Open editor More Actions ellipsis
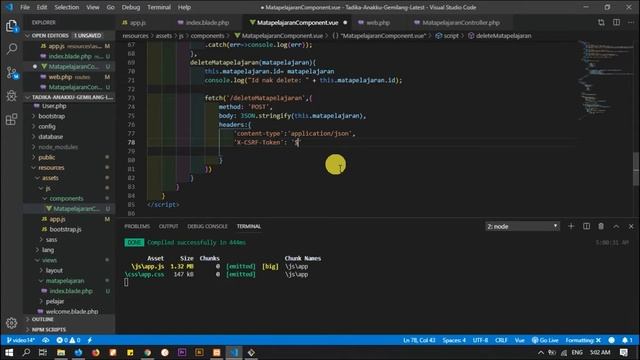Screen dimensions: 640x360 [631, 22]
